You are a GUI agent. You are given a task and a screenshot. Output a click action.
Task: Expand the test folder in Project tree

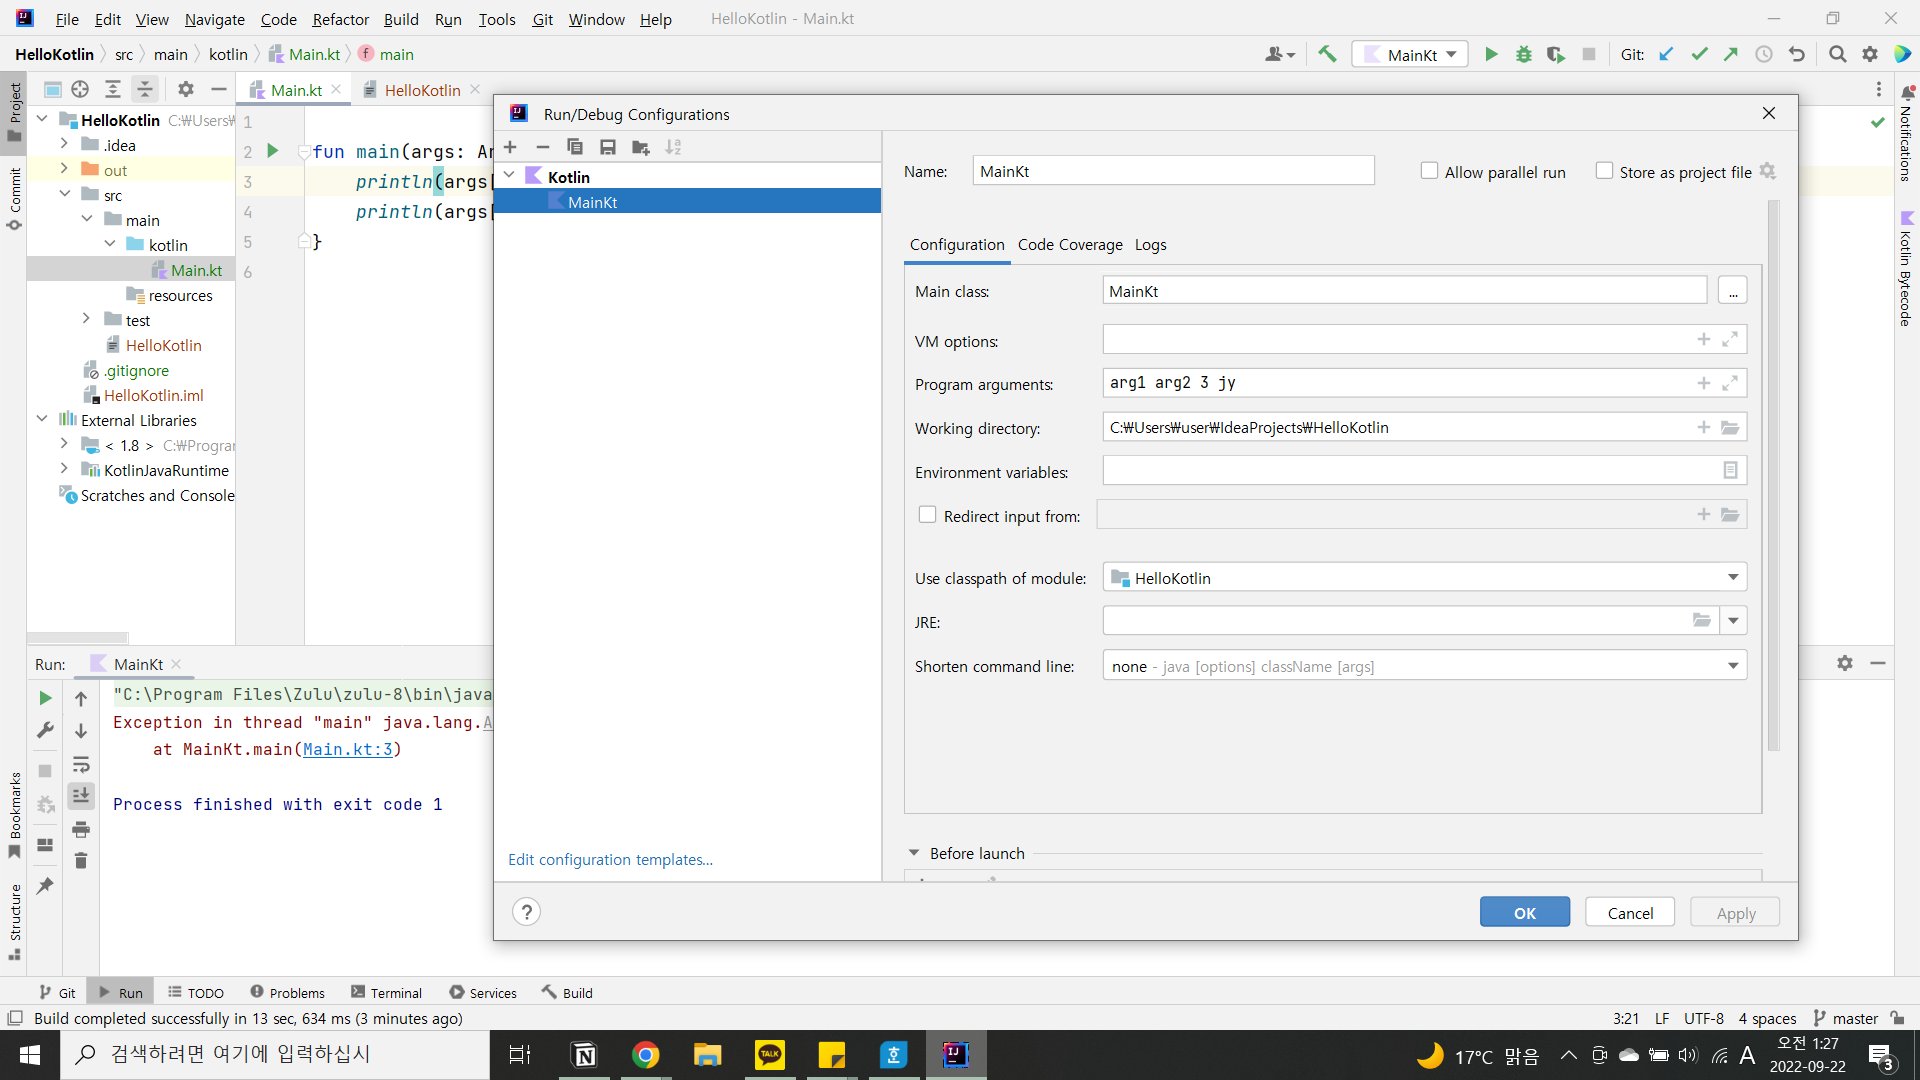86,319
